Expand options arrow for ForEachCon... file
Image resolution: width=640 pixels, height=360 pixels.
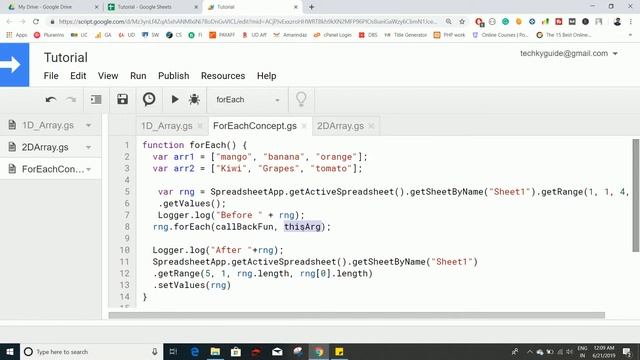89,169
